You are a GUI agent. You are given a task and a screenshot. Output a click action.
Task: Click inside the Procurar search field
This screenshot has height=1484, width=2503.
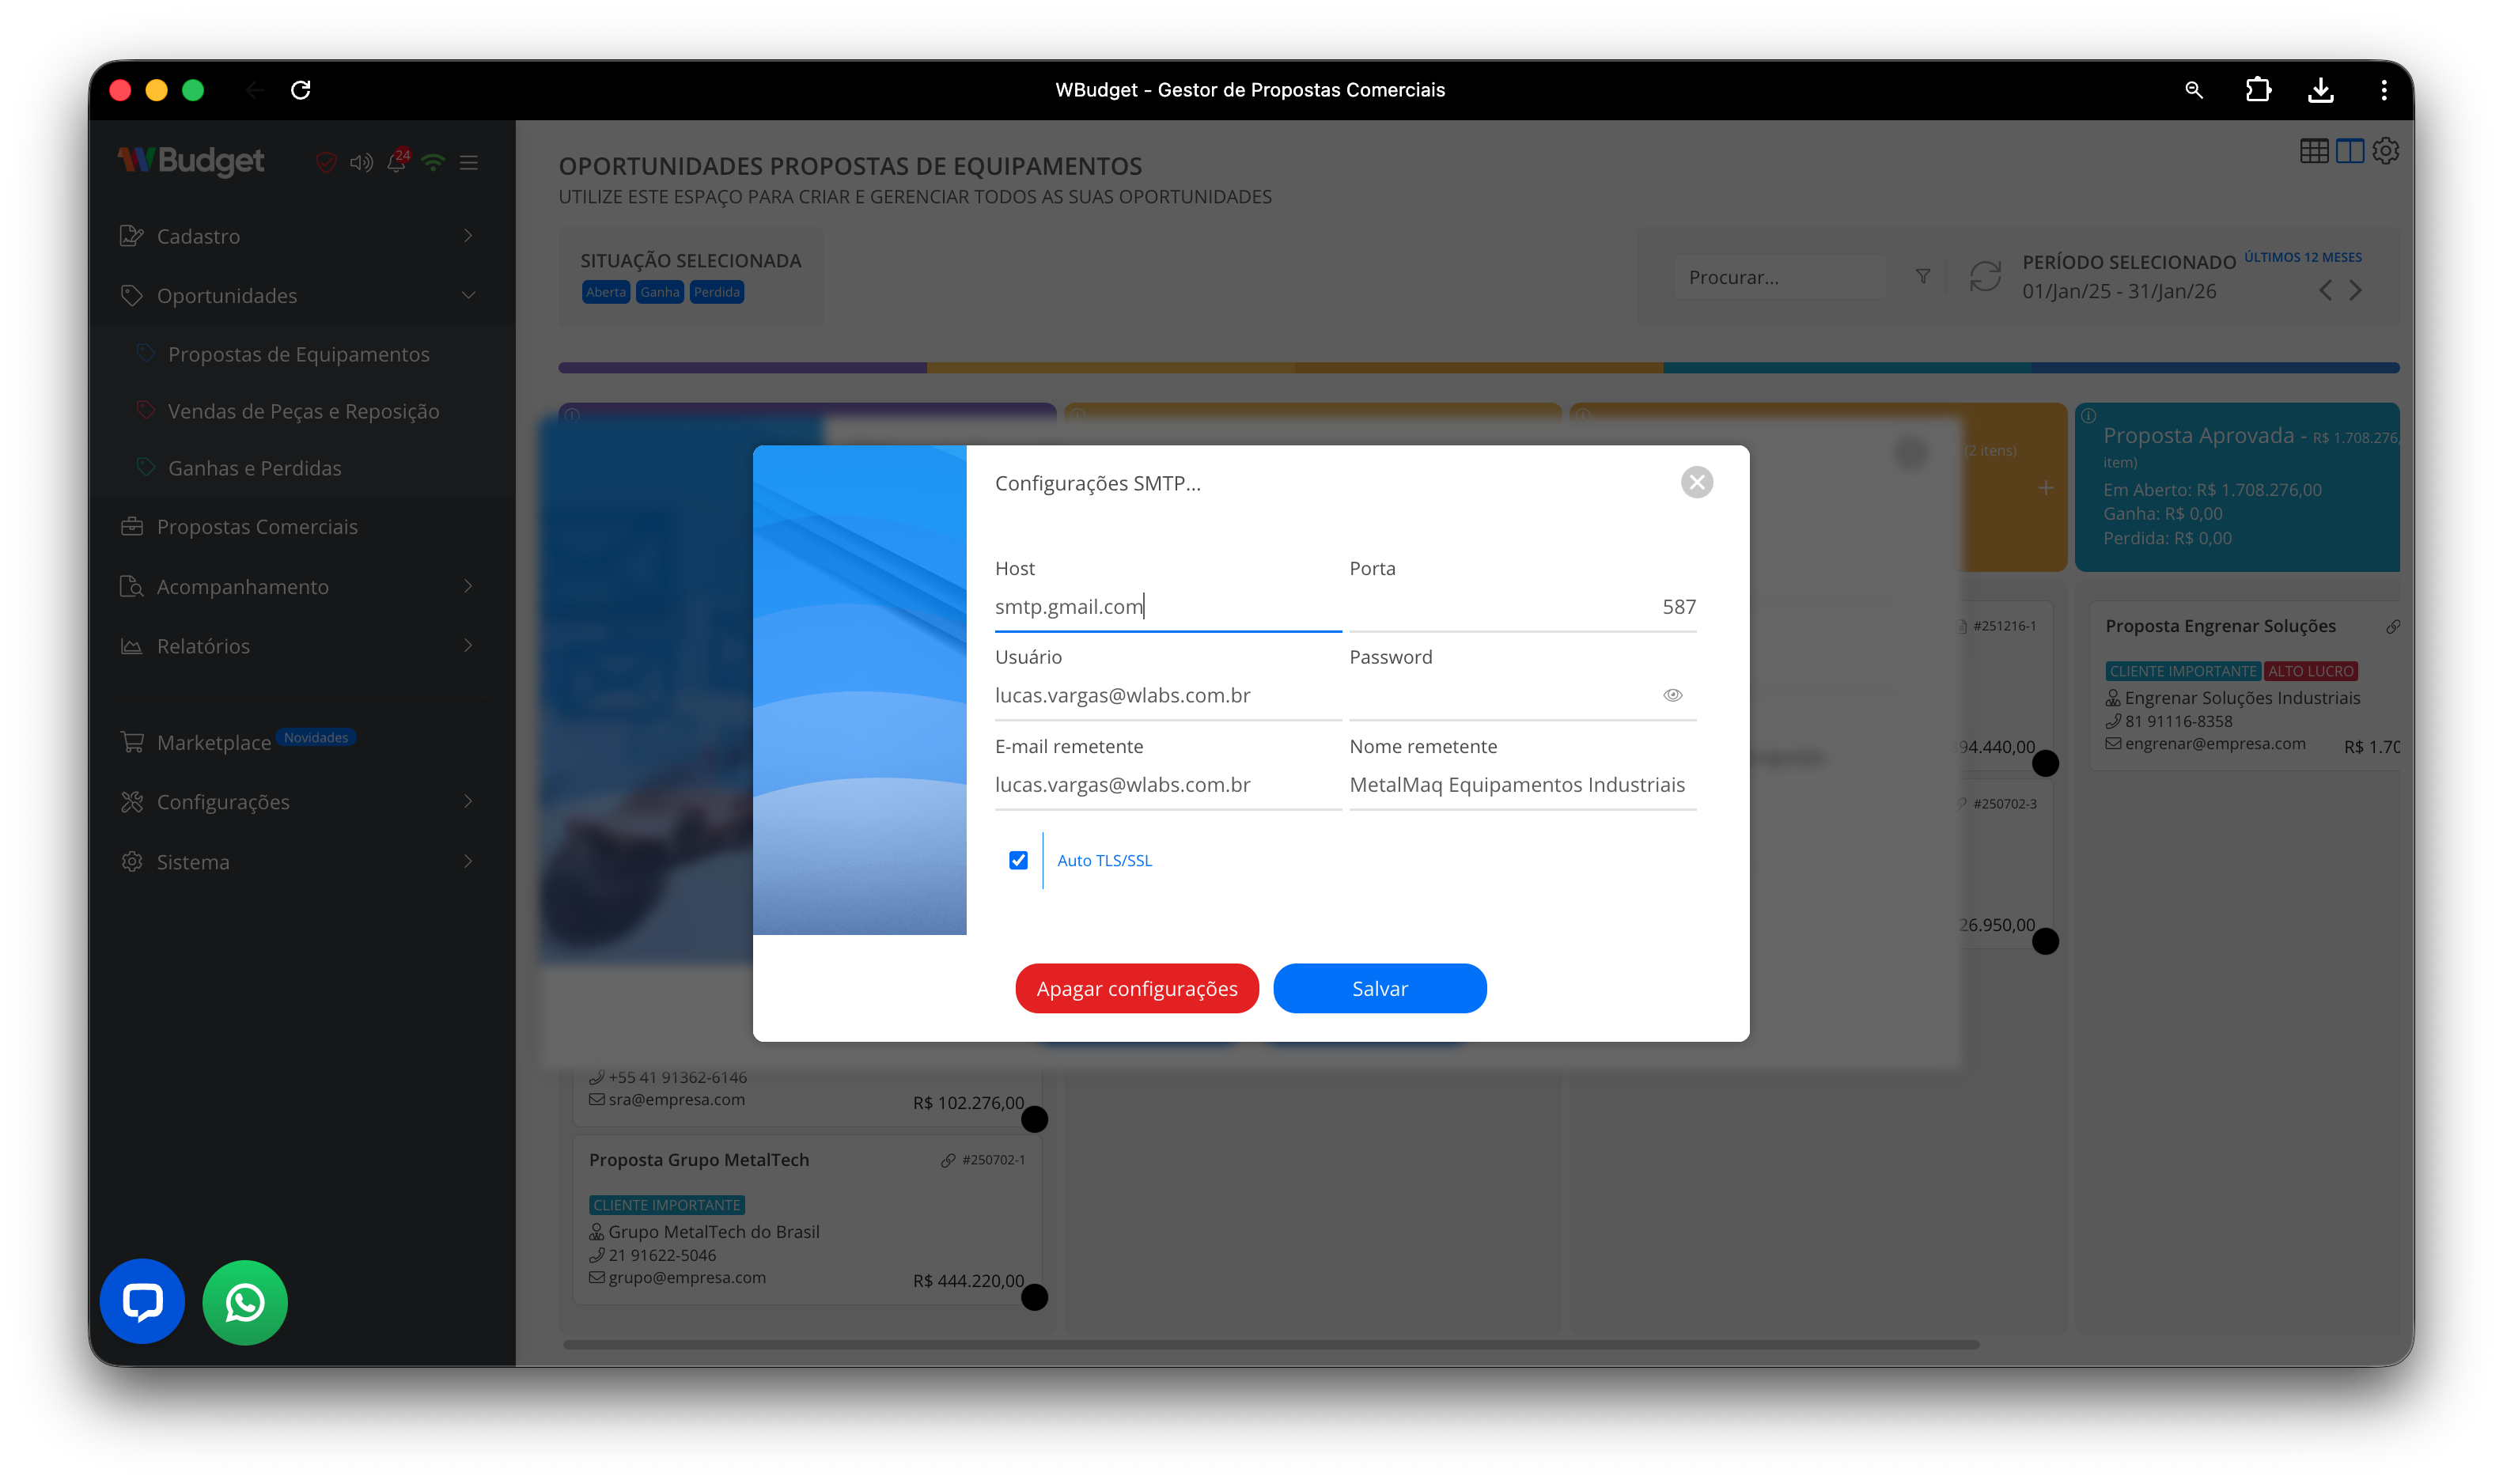(x=1780, y=276)
